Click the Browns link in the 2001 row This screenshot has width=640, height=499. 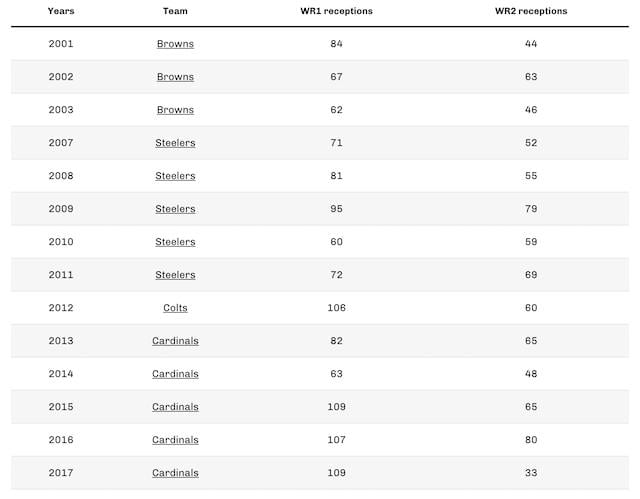pos(175,44)
